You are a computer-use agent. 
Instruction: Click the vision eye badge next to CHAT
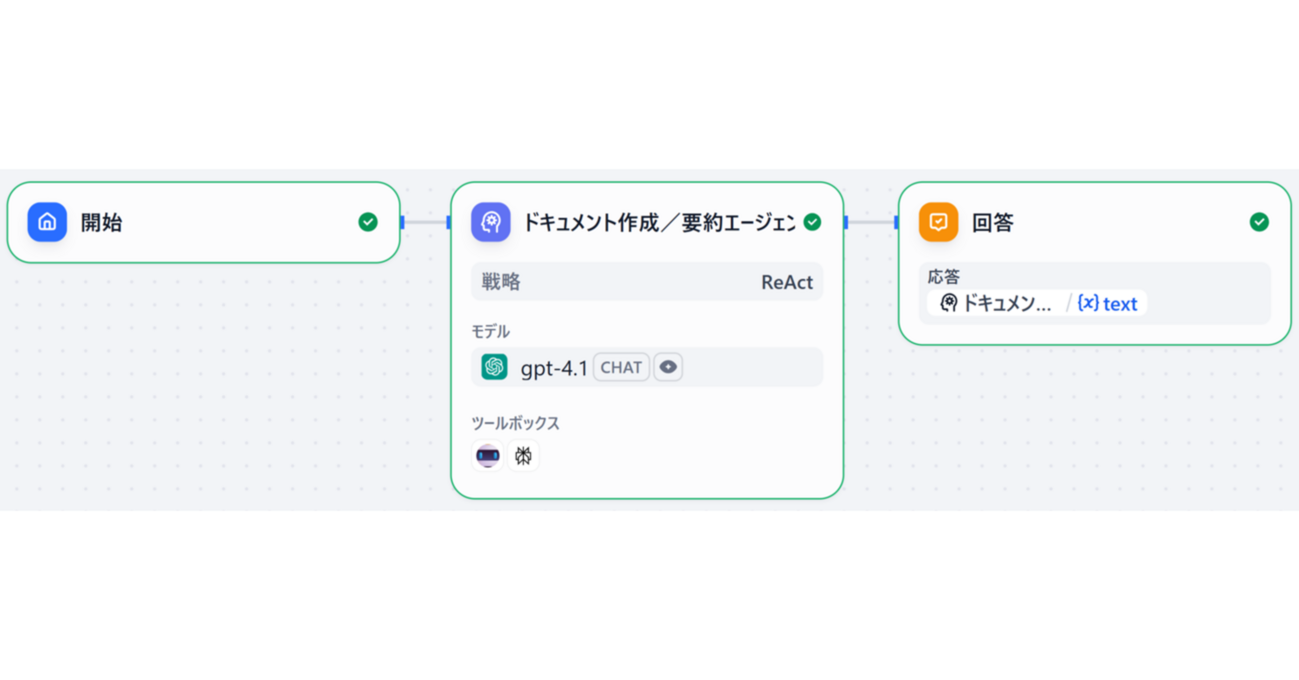click(668, 367)
